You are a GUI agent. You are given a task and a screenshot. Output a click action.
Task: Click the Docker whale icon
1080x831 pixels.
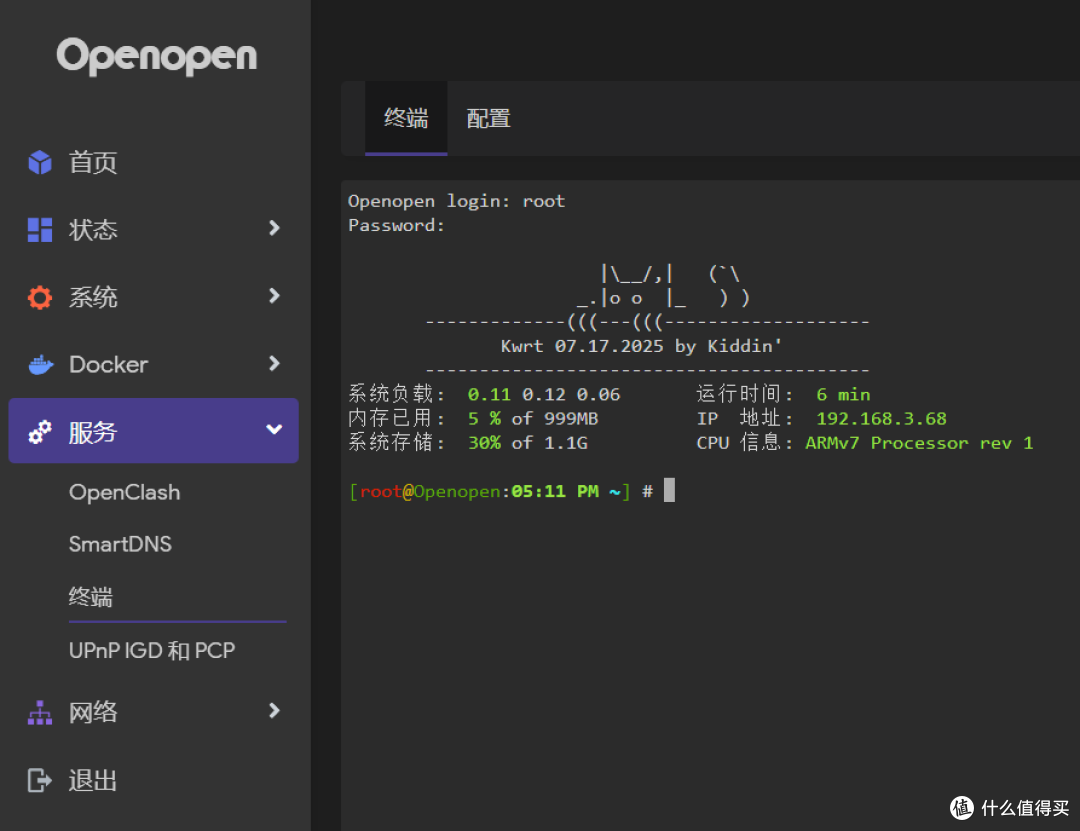tap(40, 365)
